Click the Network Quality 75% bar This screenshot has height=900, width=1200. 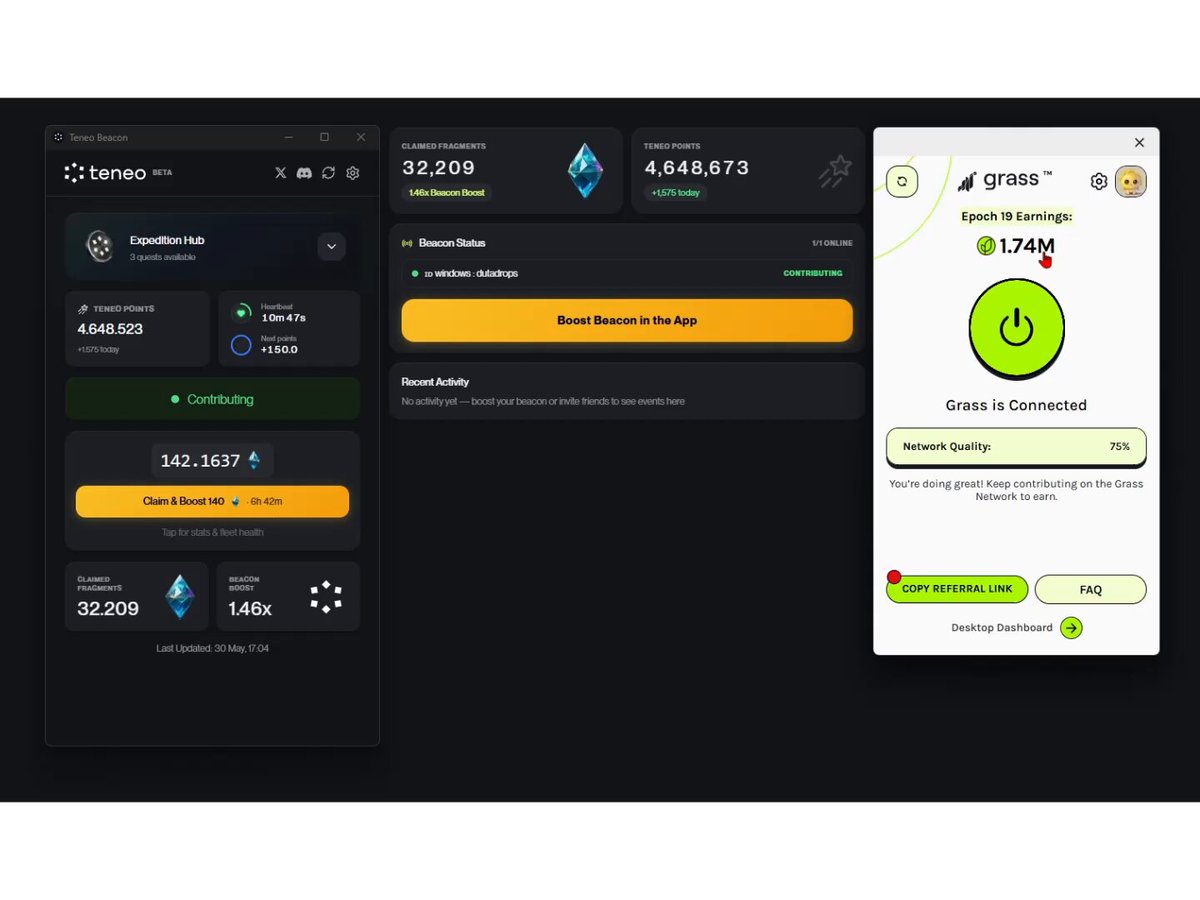(x=1016, y=447)
